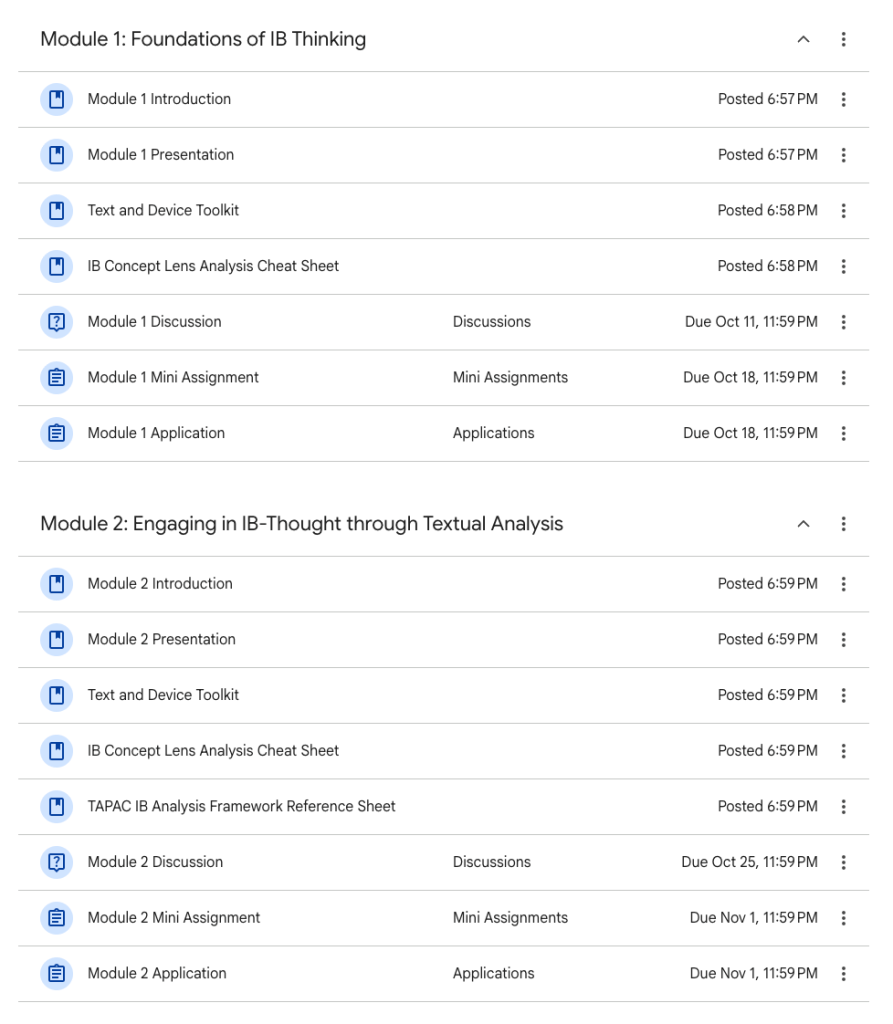Open TAPAC IB Analysis Framework Reference Sheet
Screen dimensions: 893x1024
coord(242,807)
